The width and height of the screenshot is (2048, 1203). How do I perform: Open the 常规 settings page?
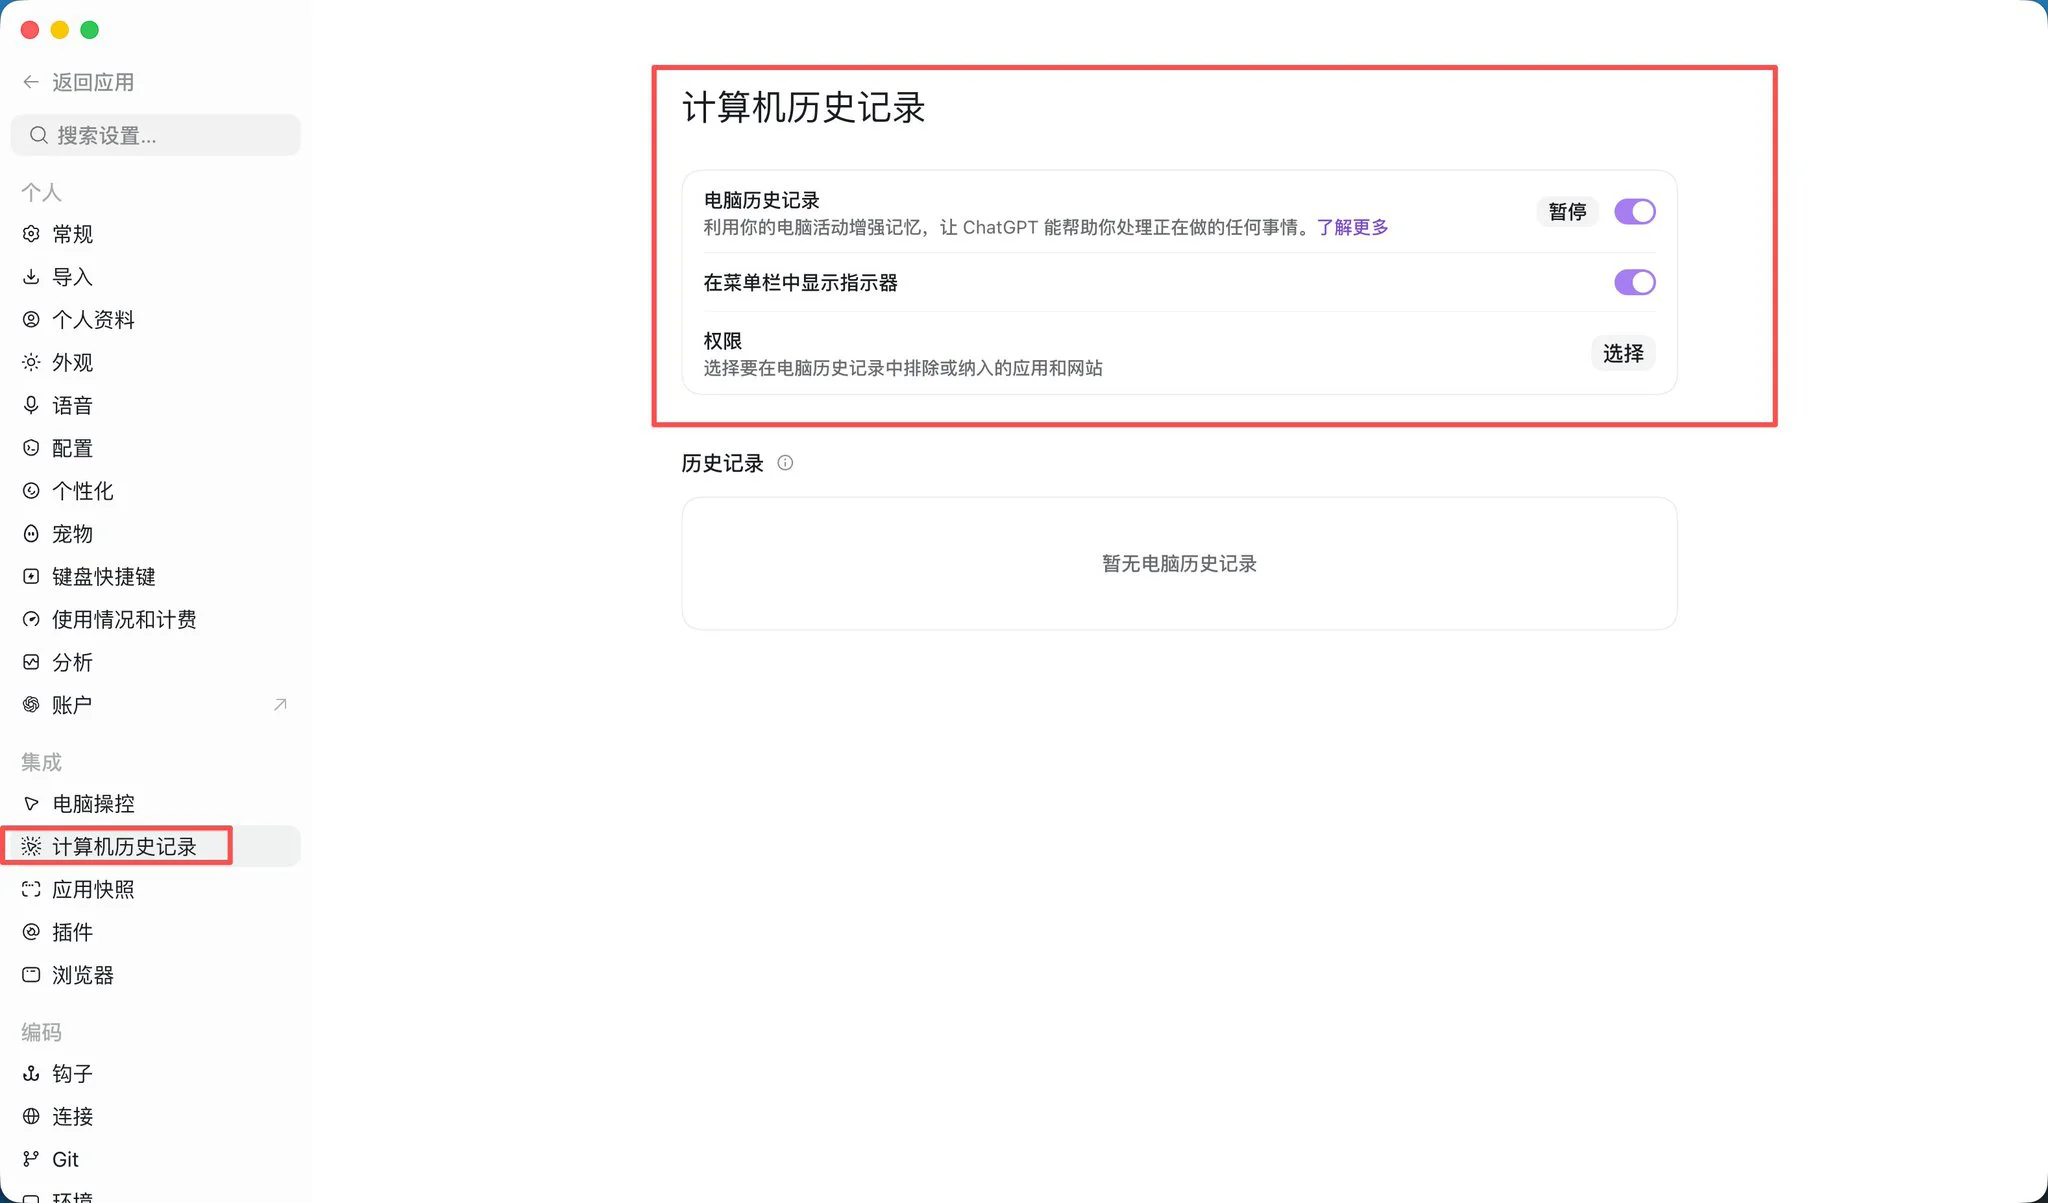[x=155, y=234]
